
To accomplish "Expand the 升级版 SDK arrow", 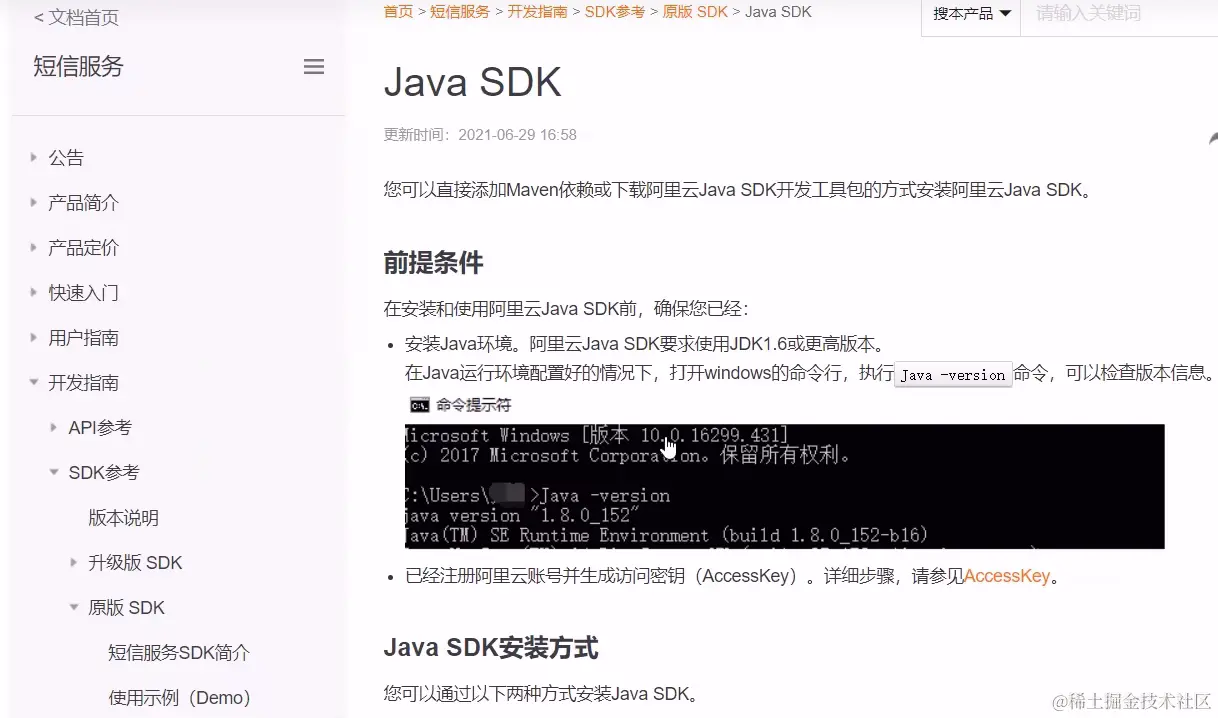I will point(74,562).
